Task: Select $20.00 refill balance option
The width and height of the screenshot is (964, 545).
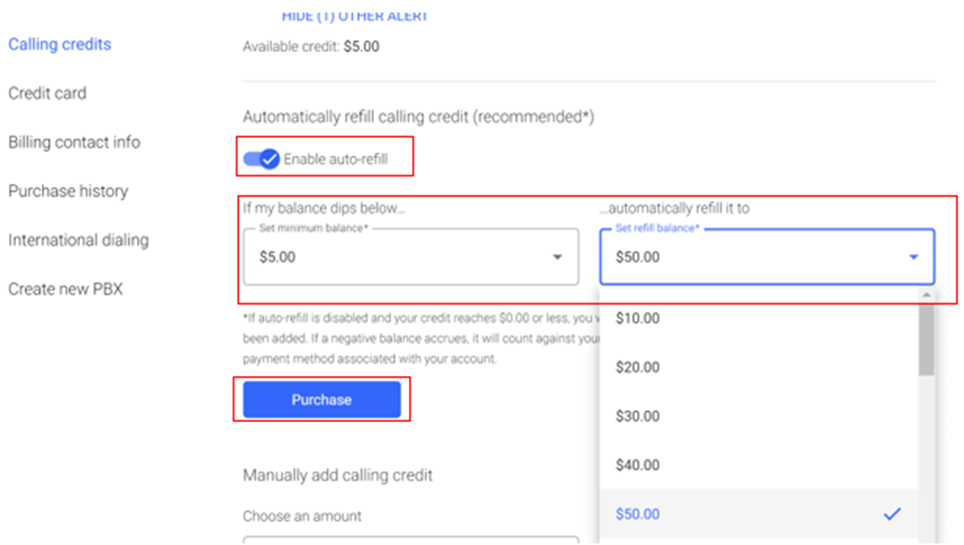Action: pos(759,367)
